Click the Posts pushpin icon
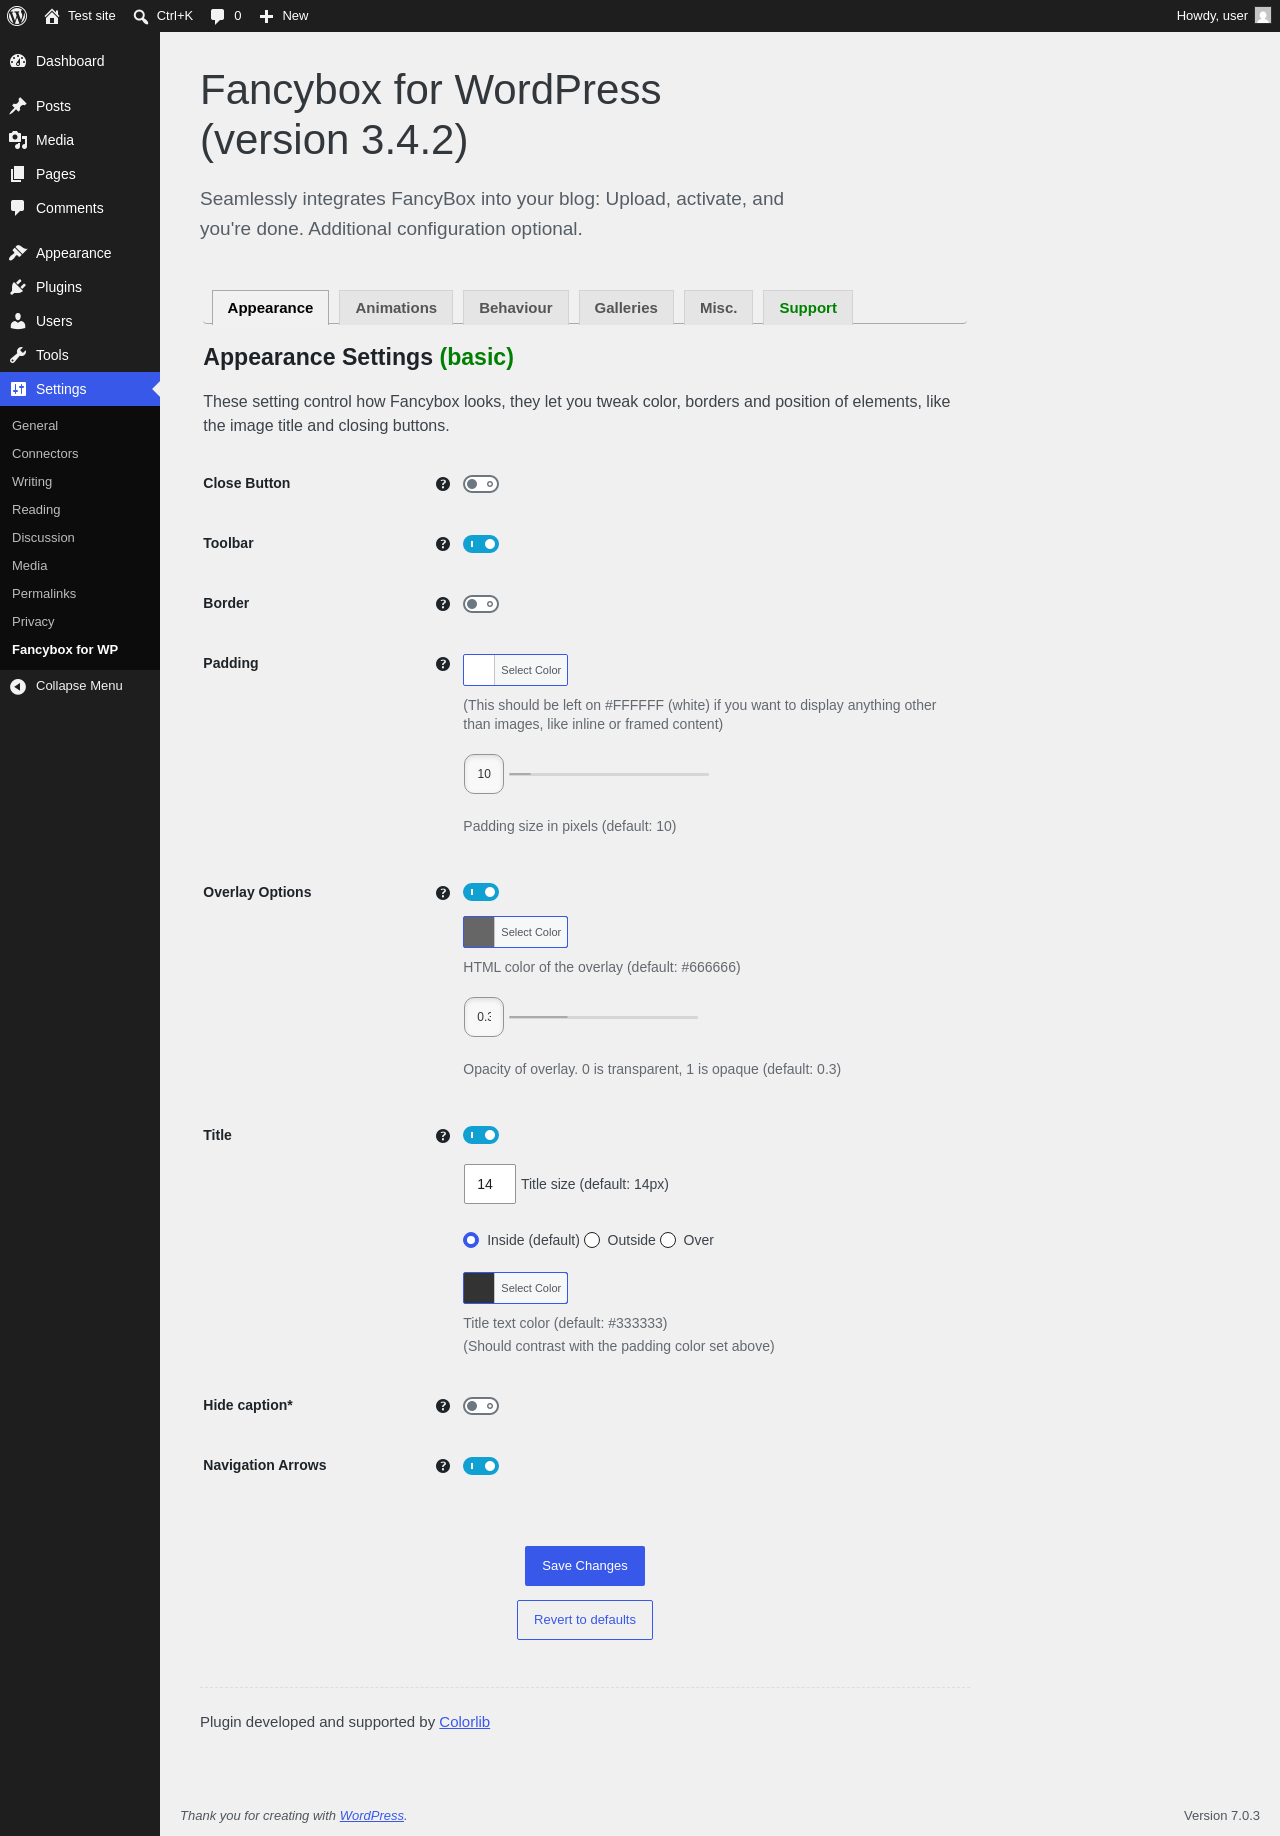The image size is (1280, 1836). (18, 106)
